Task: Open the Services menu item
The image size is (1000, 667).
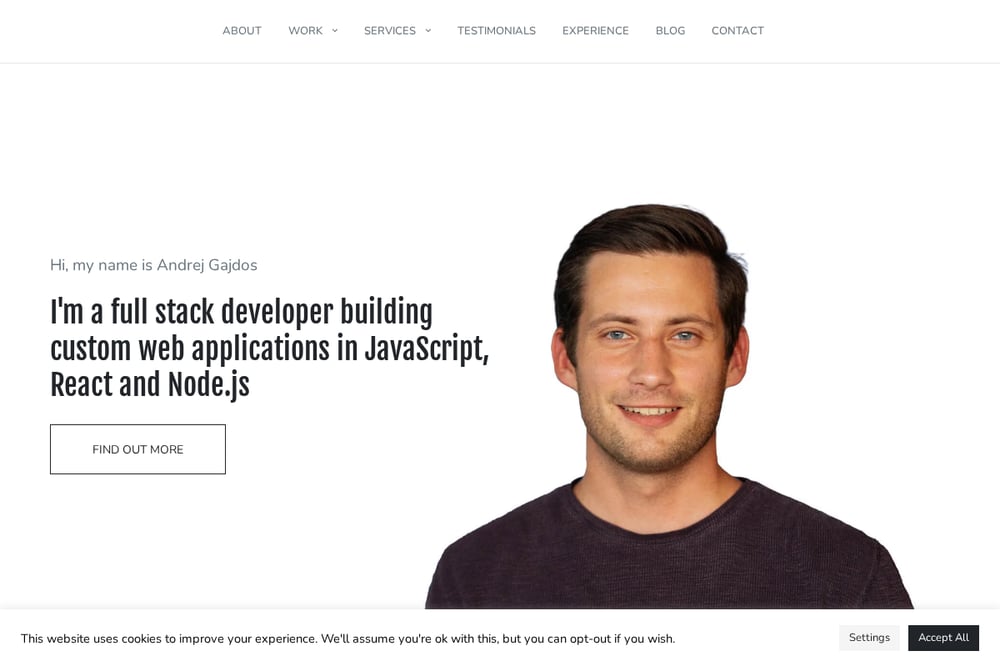Action: (x=390, y=31)
